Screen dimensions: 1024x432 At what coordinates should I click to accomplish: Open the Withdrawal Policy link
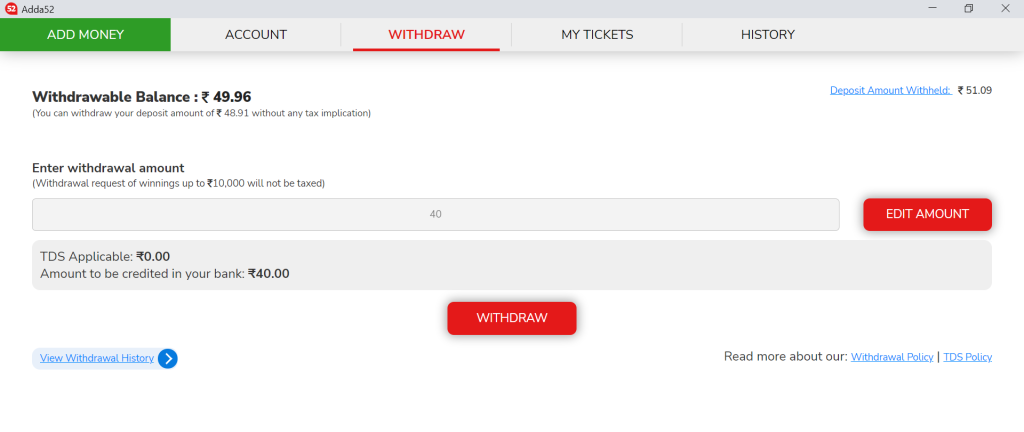891,357
